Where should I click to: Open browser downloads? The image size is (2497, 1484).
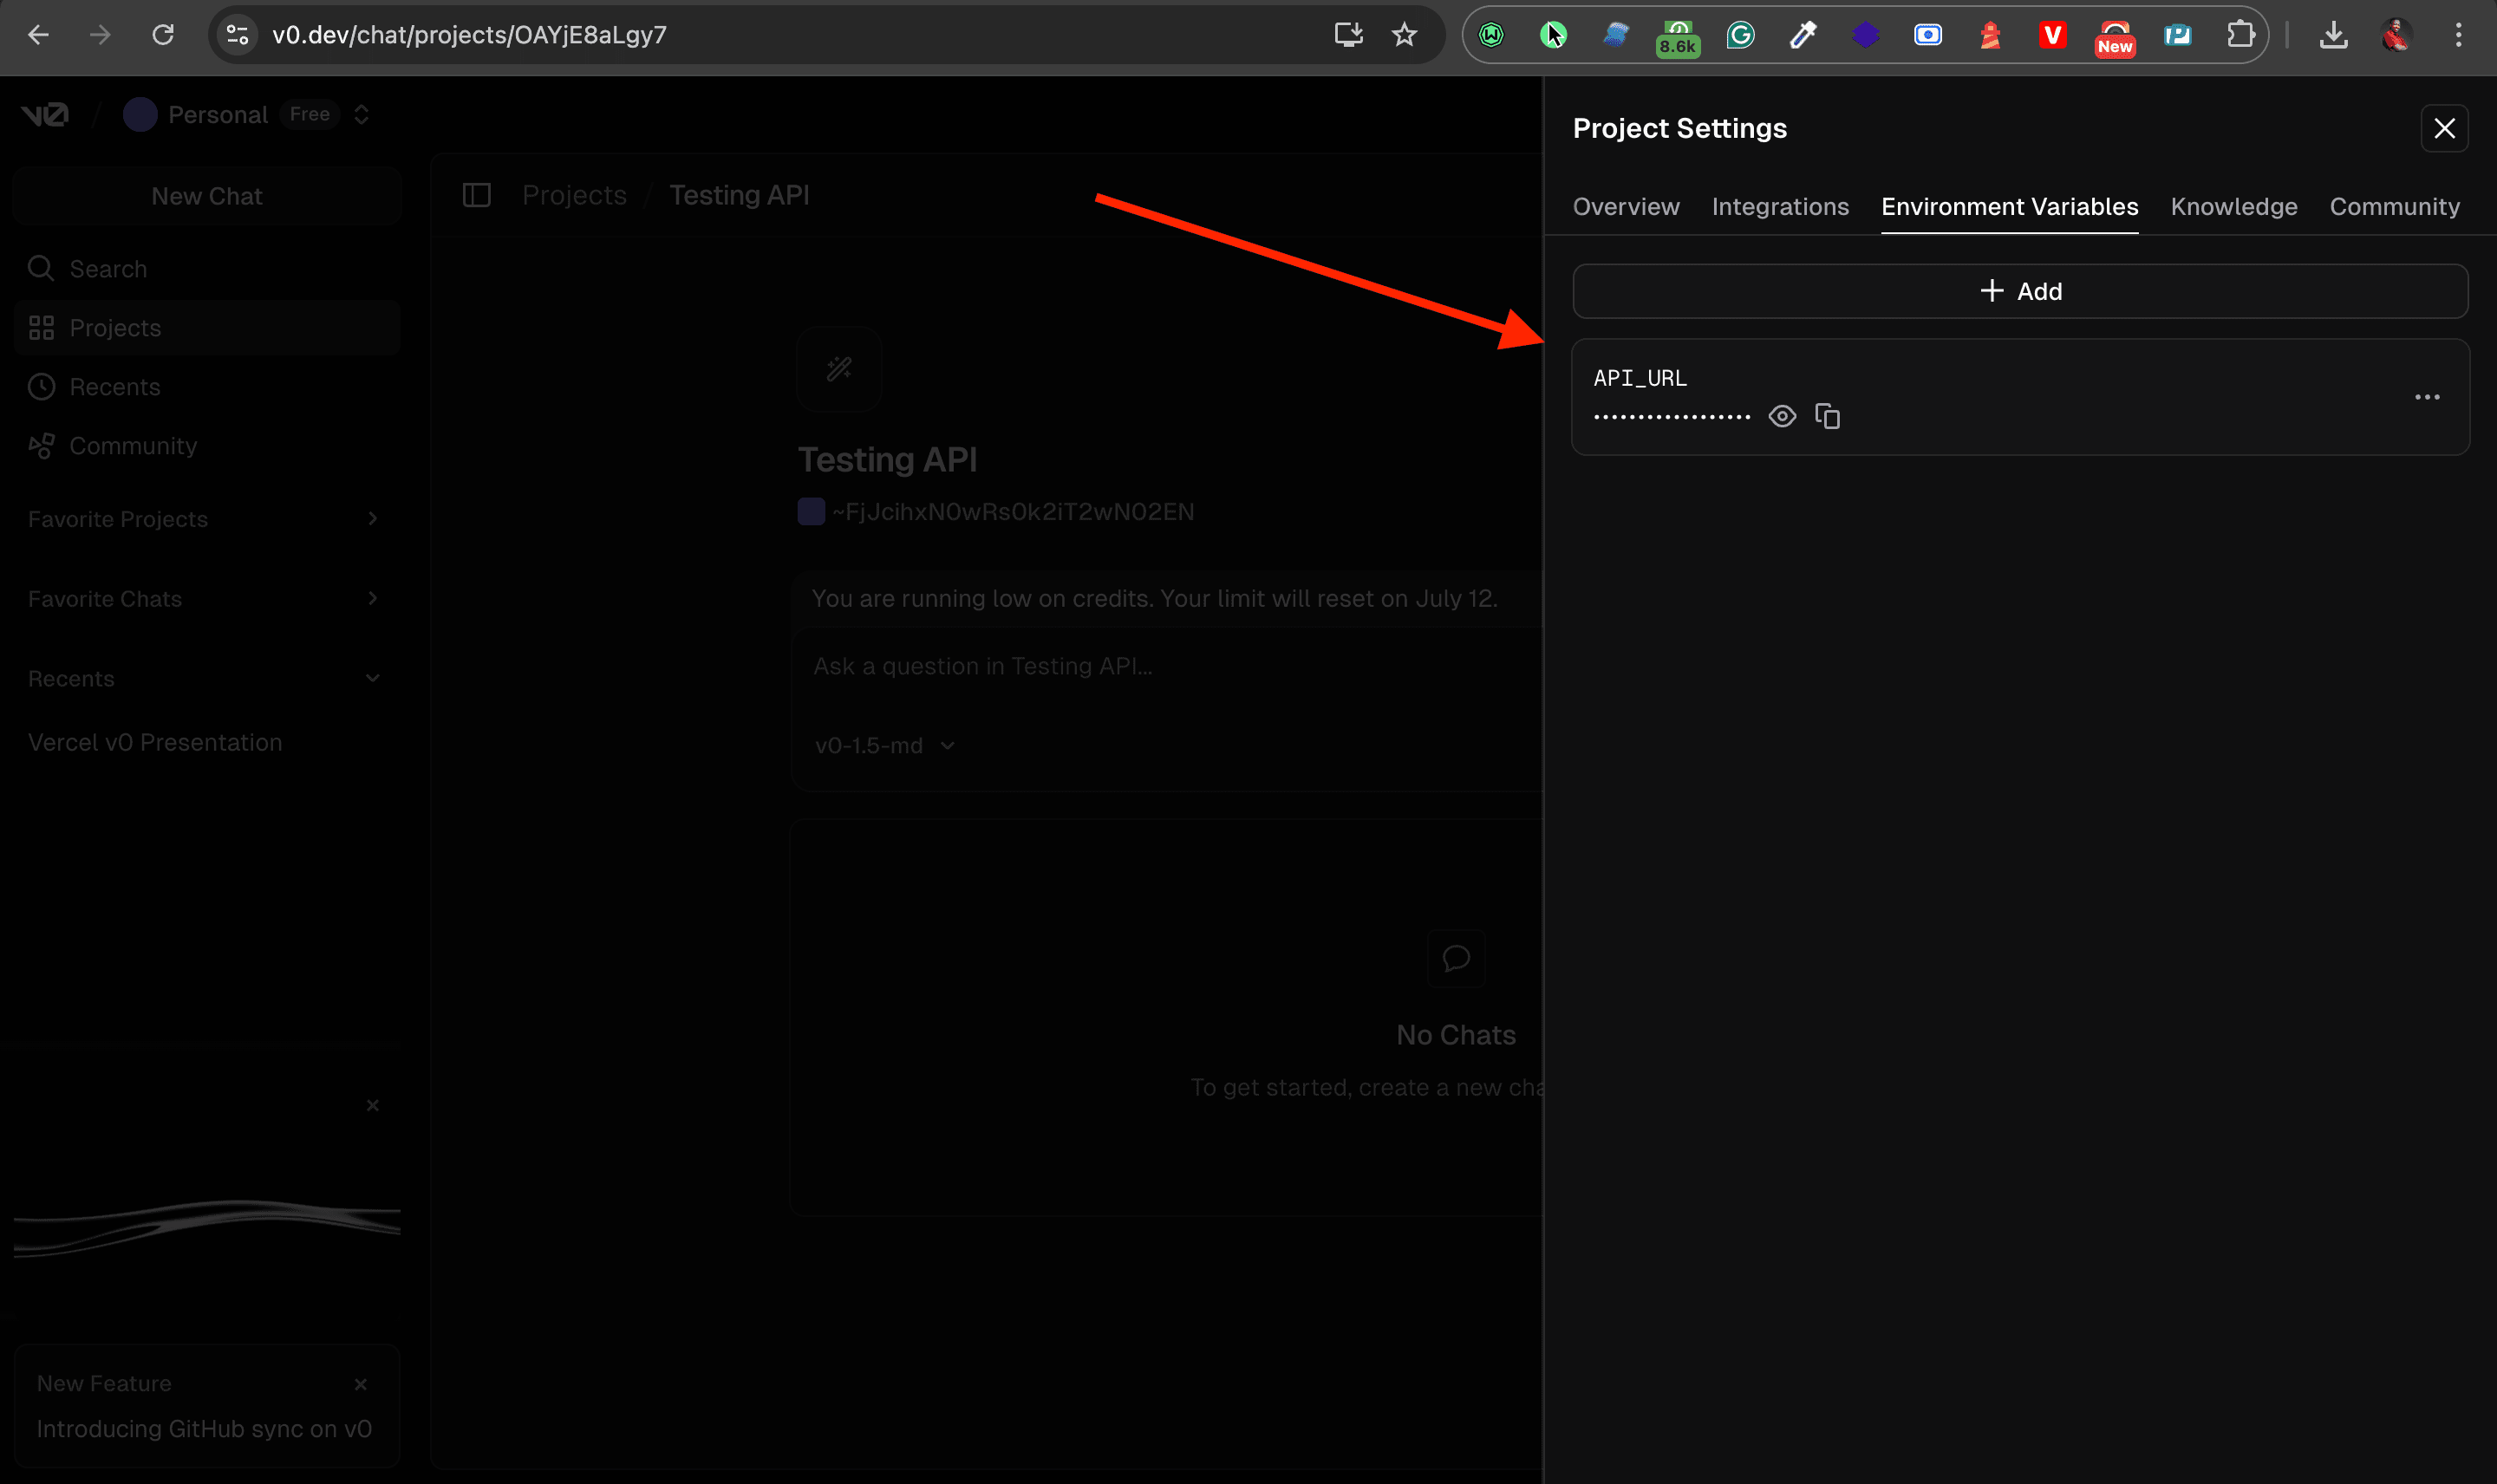(x=2333, y=35)
